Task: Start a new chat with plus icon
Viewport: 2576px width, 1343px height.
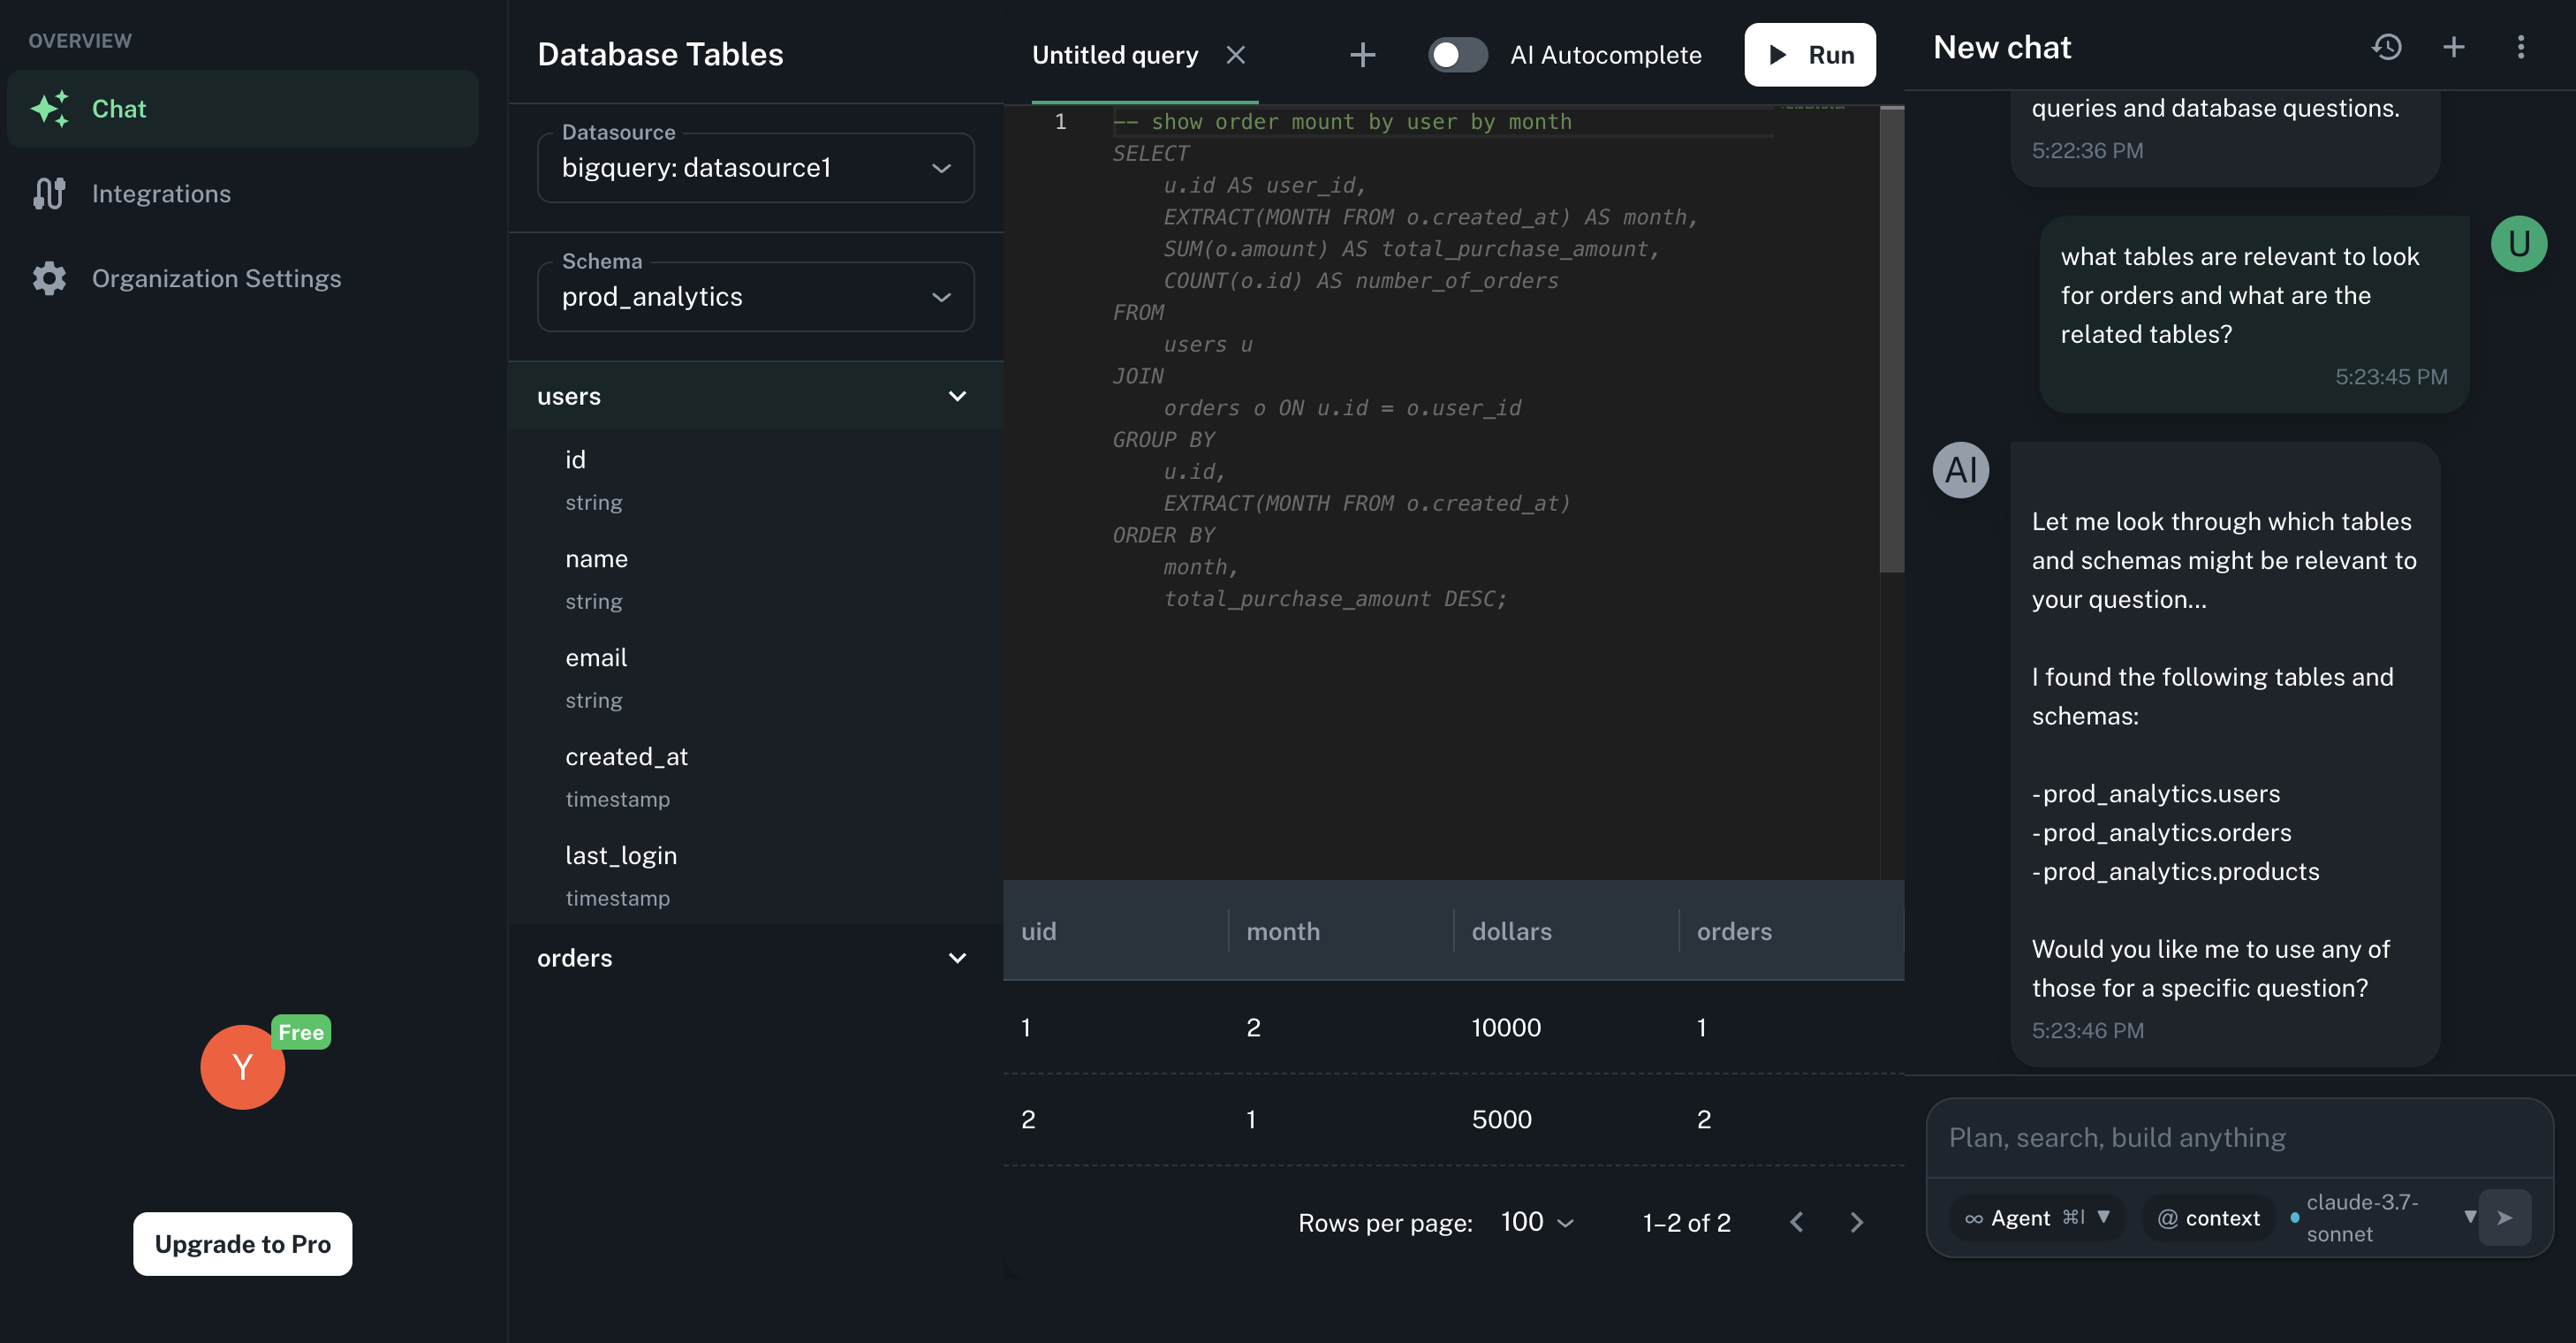Action: 2453,47
